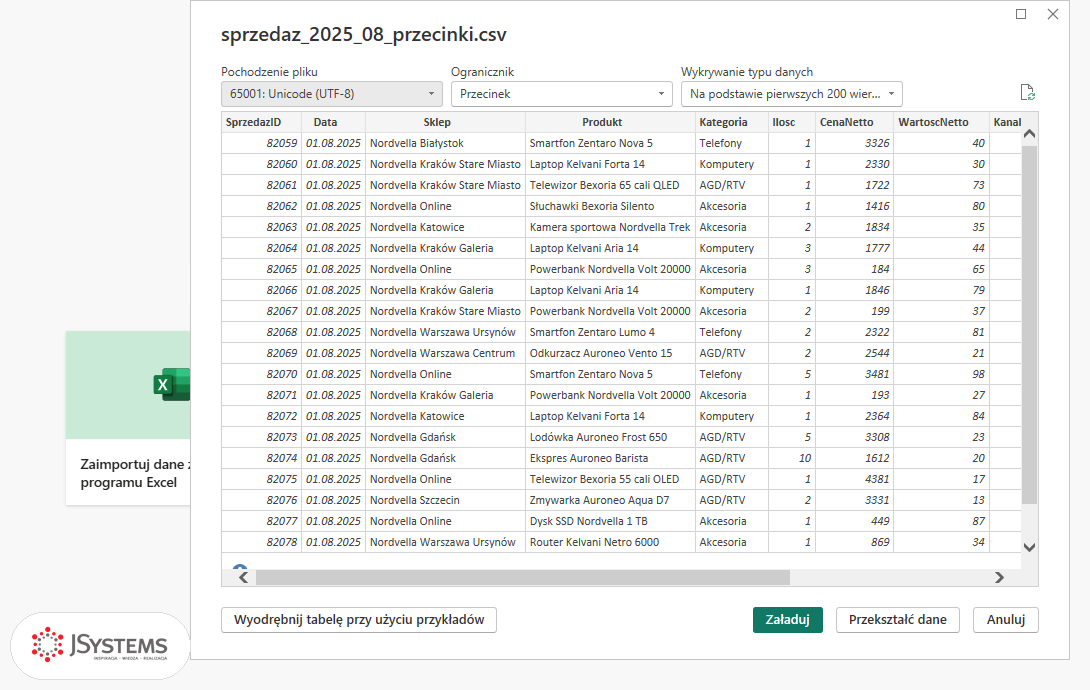Screen dimensions: 1090x690
Task: Click the horizontal scroll left arrow
Action: pos(243,577)
